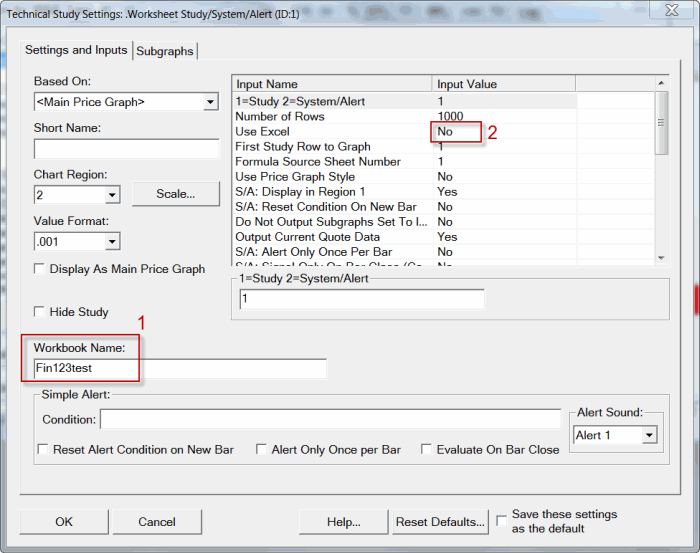
Task: Click the Simple Alert Condition field
Action: point(330,419)
